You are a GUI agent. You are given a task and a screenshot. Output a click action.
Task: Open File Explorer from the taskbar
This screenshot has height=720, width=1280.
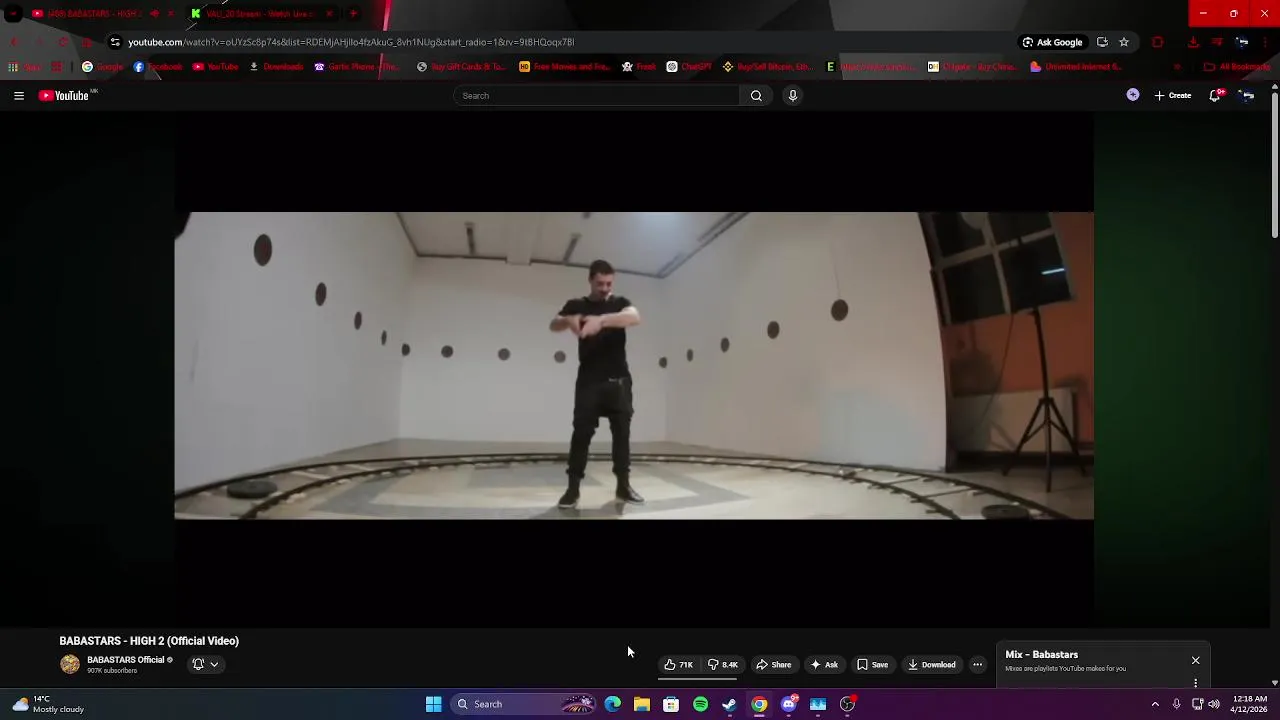pos(642,704)
